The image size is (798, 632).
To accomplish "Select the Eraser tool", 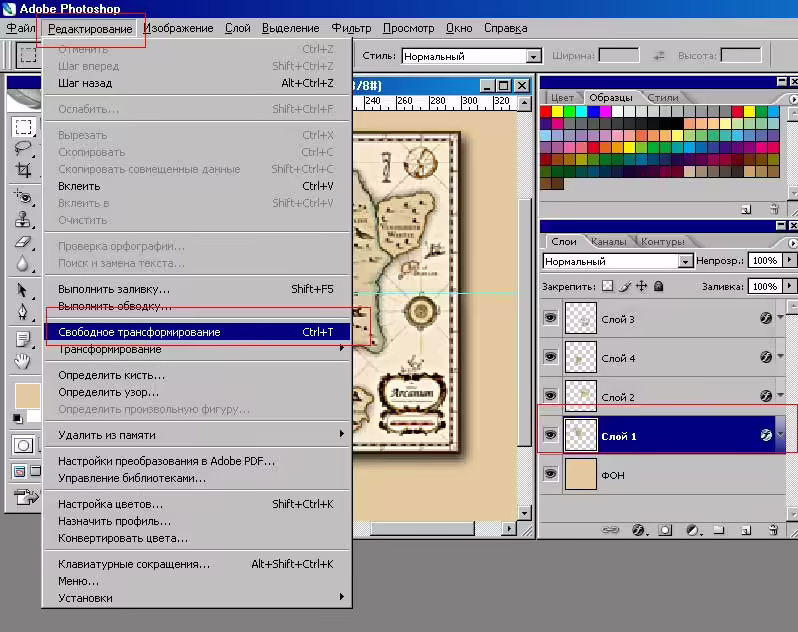I will click(23, 242).
